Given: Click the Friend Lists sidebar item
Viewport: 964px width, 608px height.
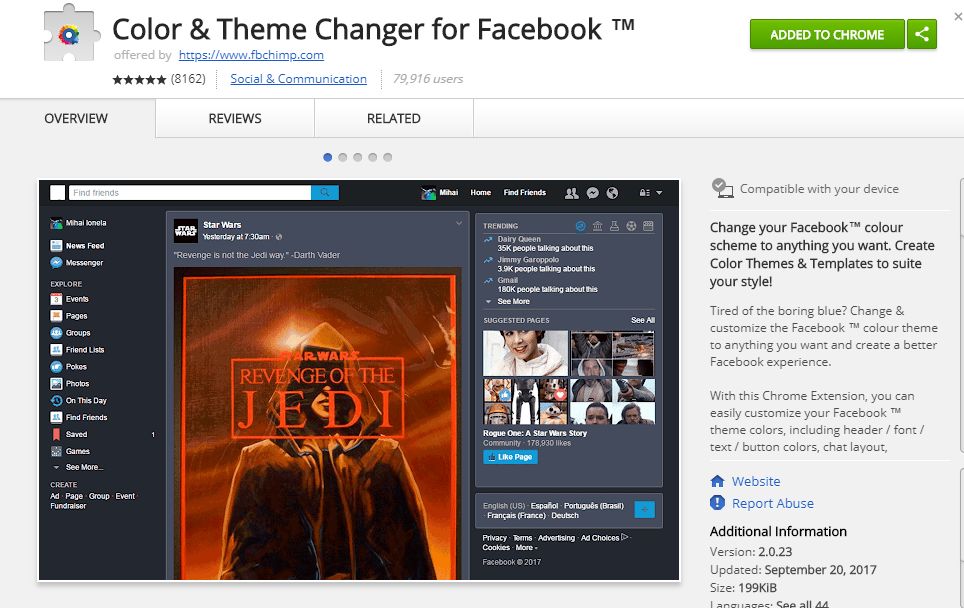Looking at the screenshot, I should (x=77, y=350).
